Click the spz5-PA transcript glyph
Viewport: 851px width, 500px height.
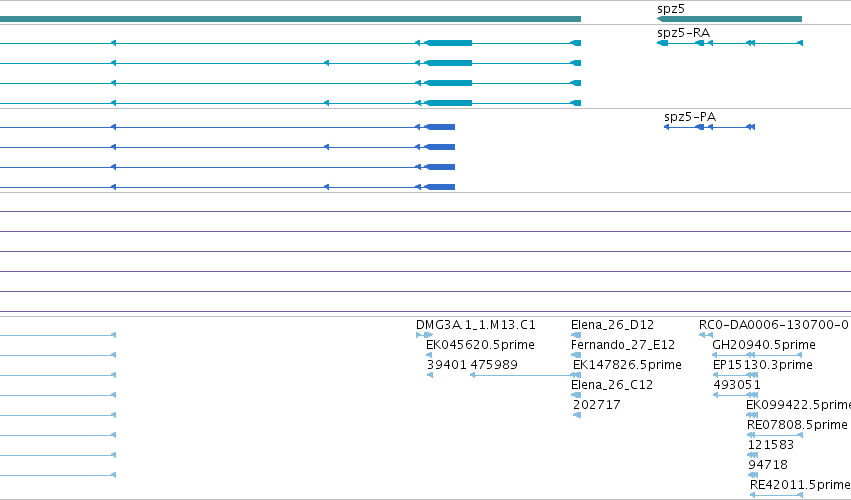coord(709,127)
